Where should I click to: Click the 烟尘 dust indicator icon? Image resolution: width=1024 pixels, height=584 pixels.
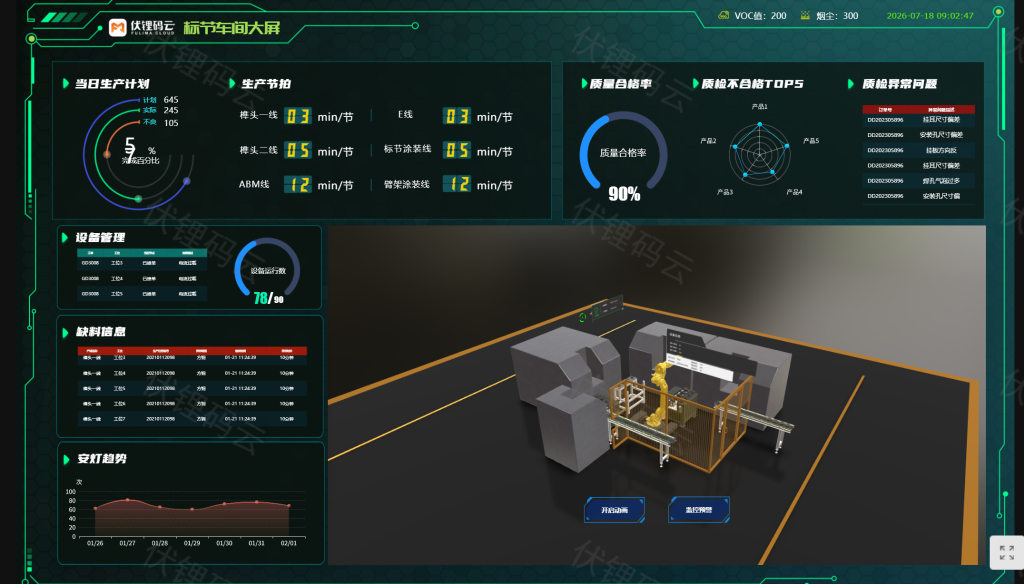click(x=805, y=15)
